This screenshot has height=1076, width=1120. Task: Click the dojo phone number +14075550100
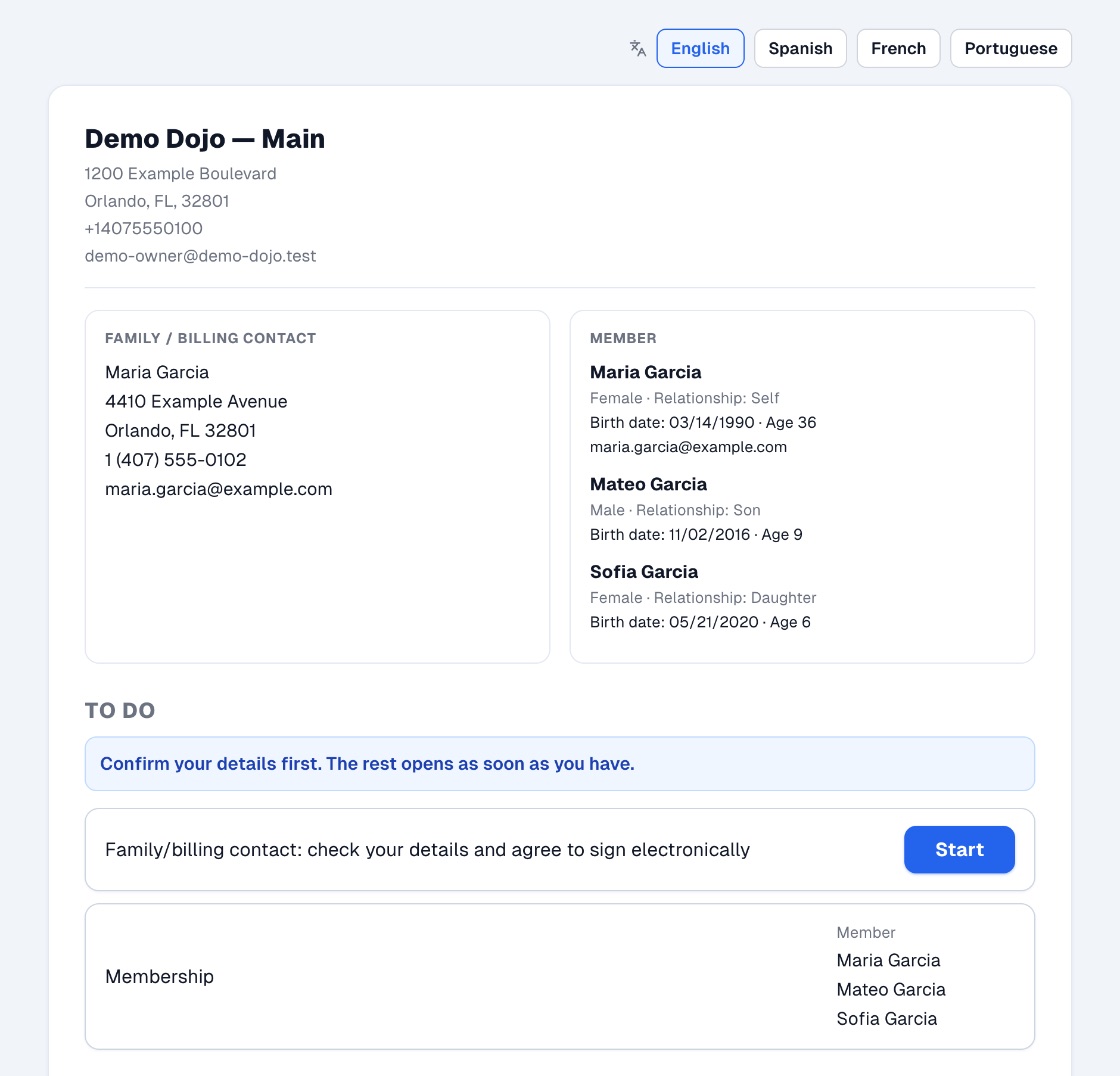pos(144,229)
